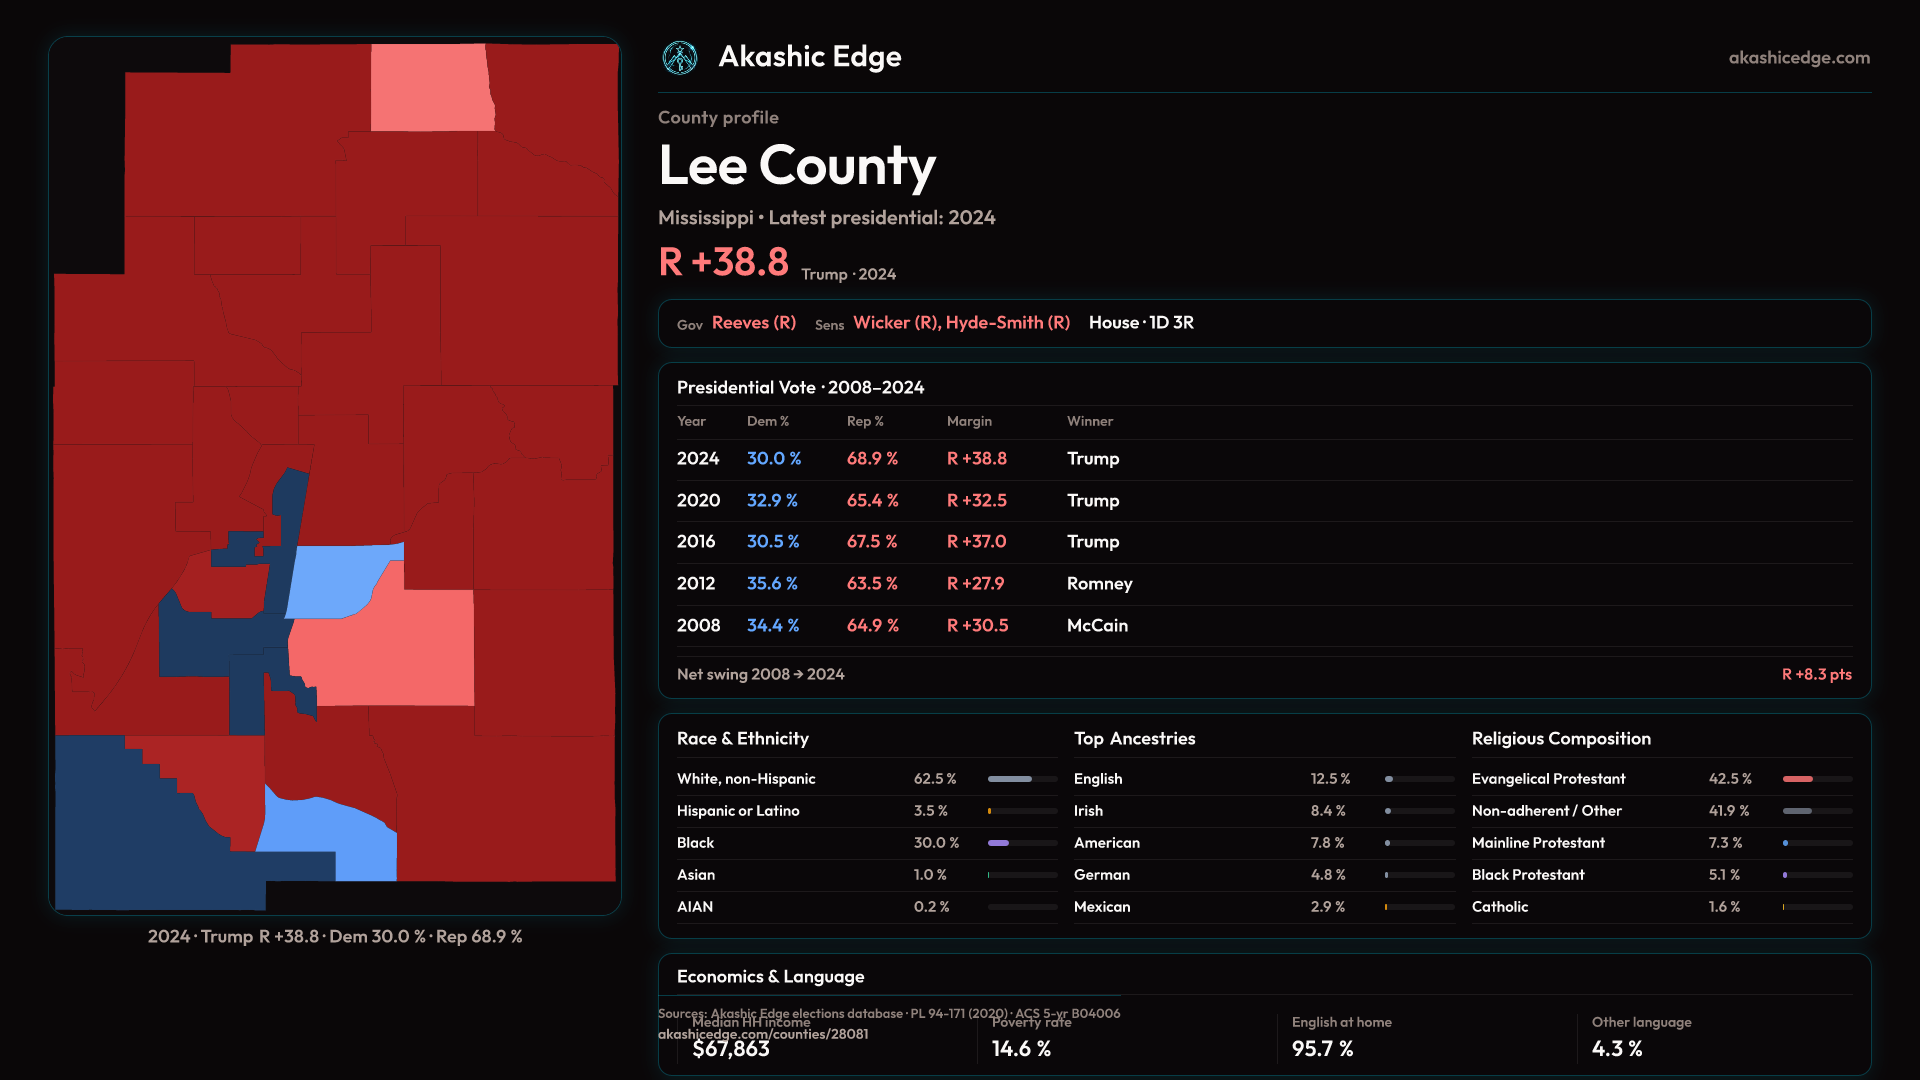Click the Evangelical Protestant red bar
Screen dimensions: 1920x1080
1798,779
